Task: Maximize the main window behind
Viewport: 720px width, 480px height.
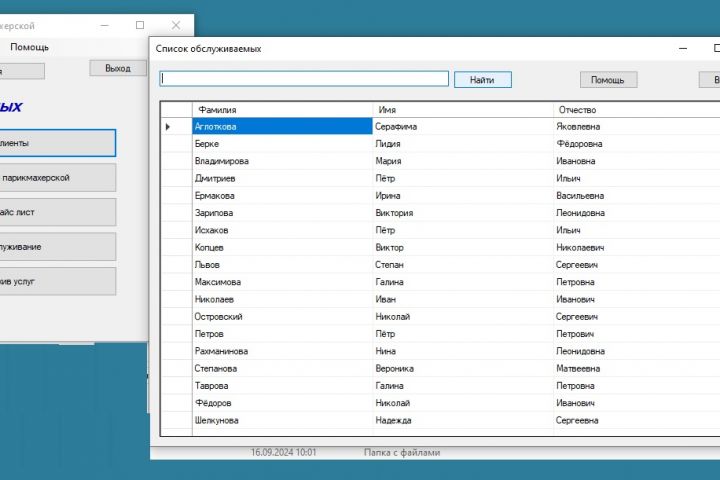Action: click(x=140, y=25)
